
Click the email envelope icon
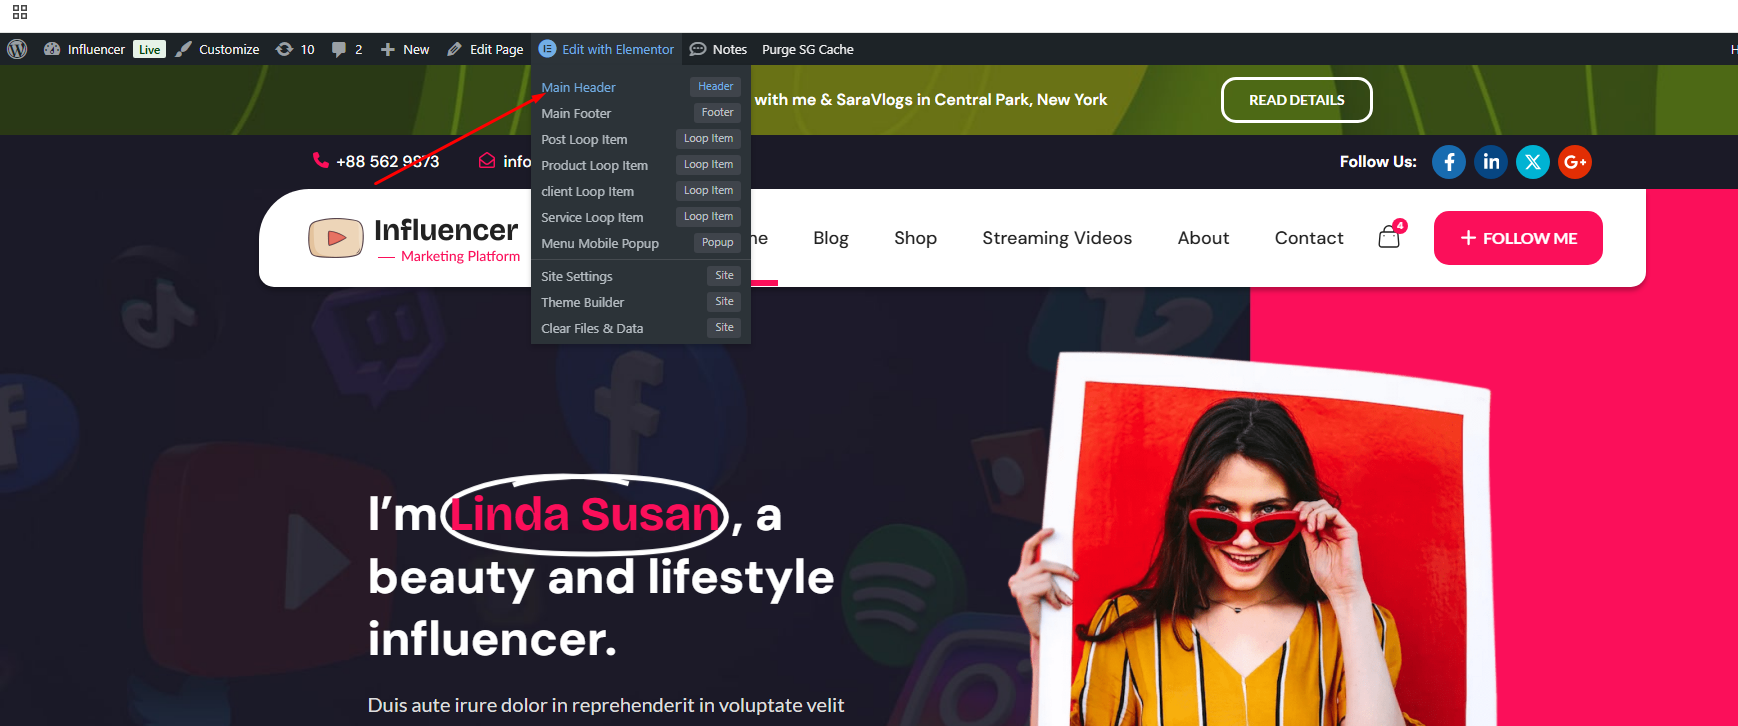coord(487,161)
